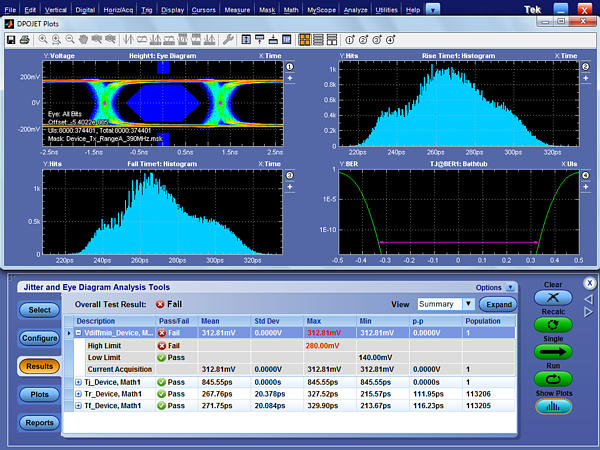Click the wrench settings icon in toolbar
Viewport: 600px width, 450px height.
[x=229, y=39]
